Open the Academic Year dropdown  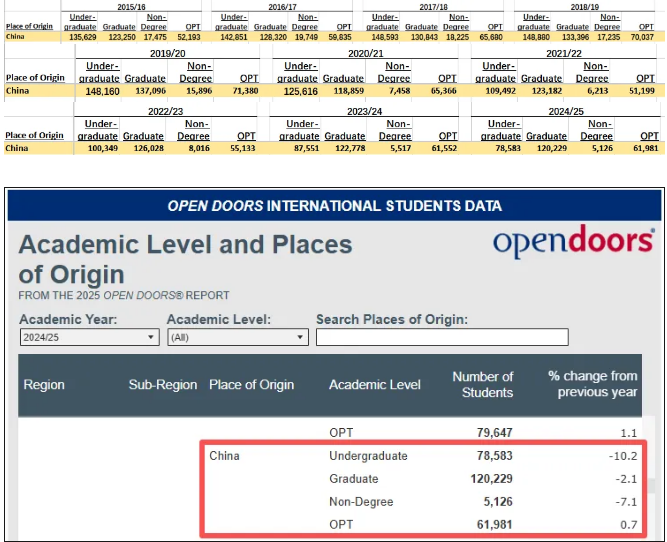coord(89,338)
